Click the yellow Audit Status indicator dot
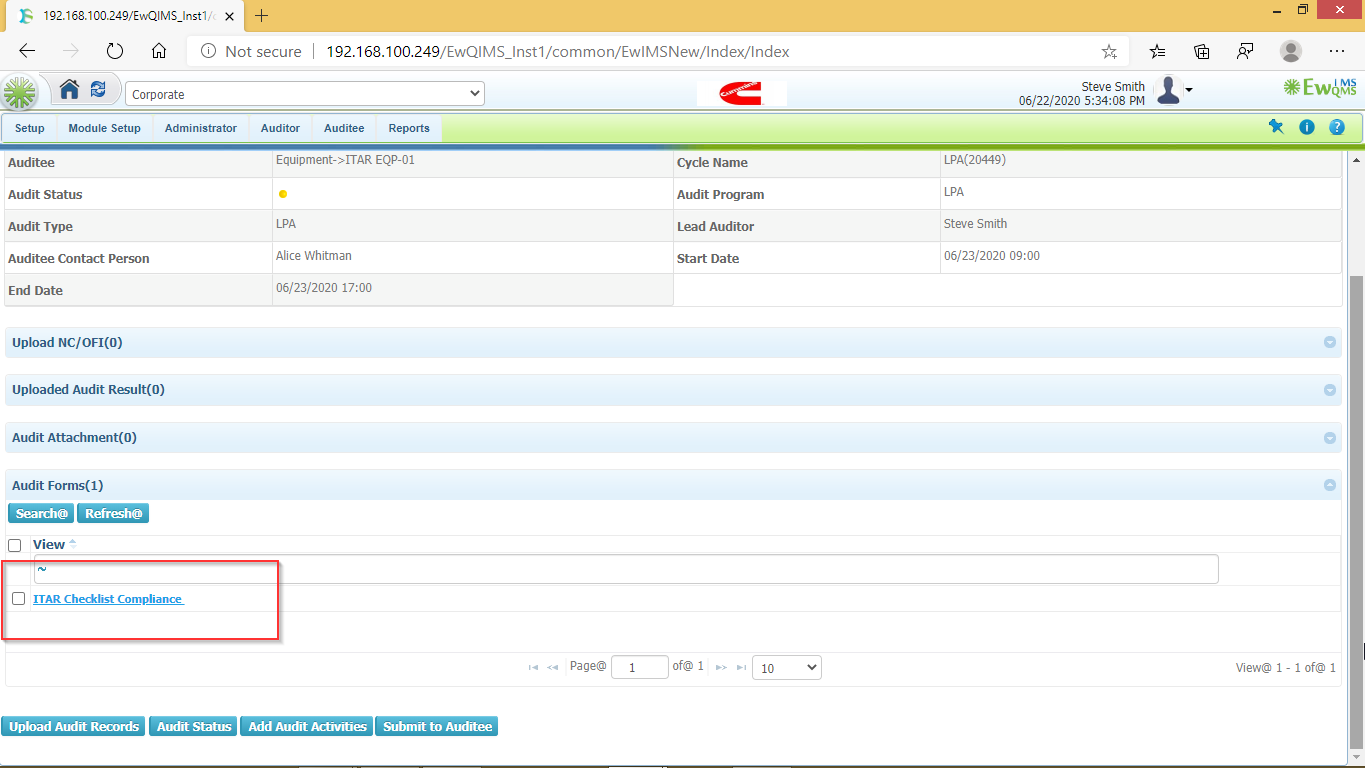Viewport: 1365px width, 768px height. [283, 194]
